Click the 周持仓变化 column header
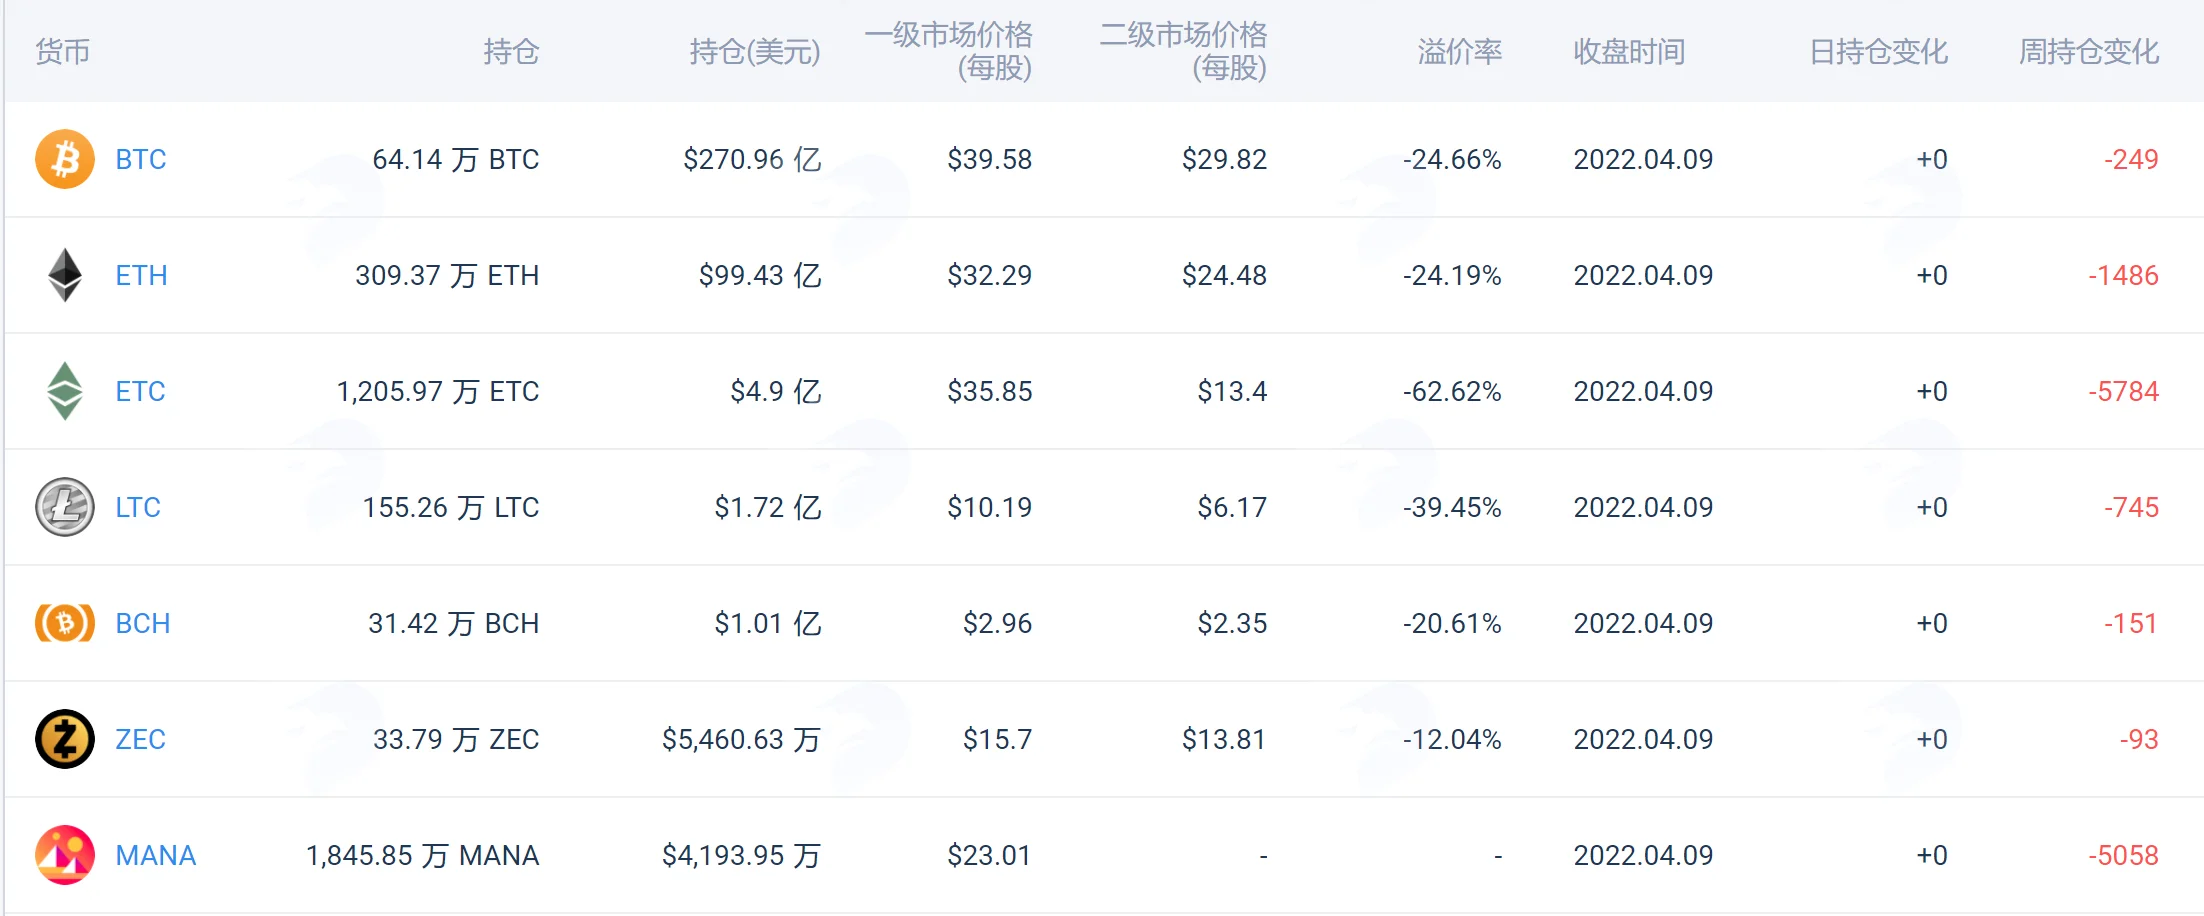This screenshot has width=2204, height=916. (2088, 51)
